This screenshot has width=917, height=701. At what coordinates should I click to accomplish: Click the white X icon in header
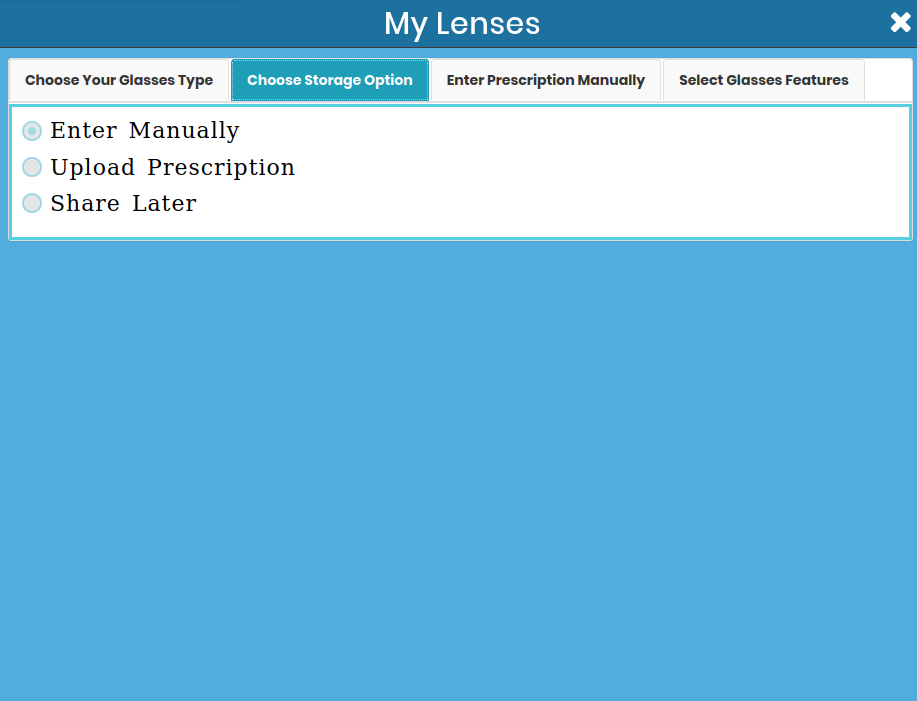[900, 23]
